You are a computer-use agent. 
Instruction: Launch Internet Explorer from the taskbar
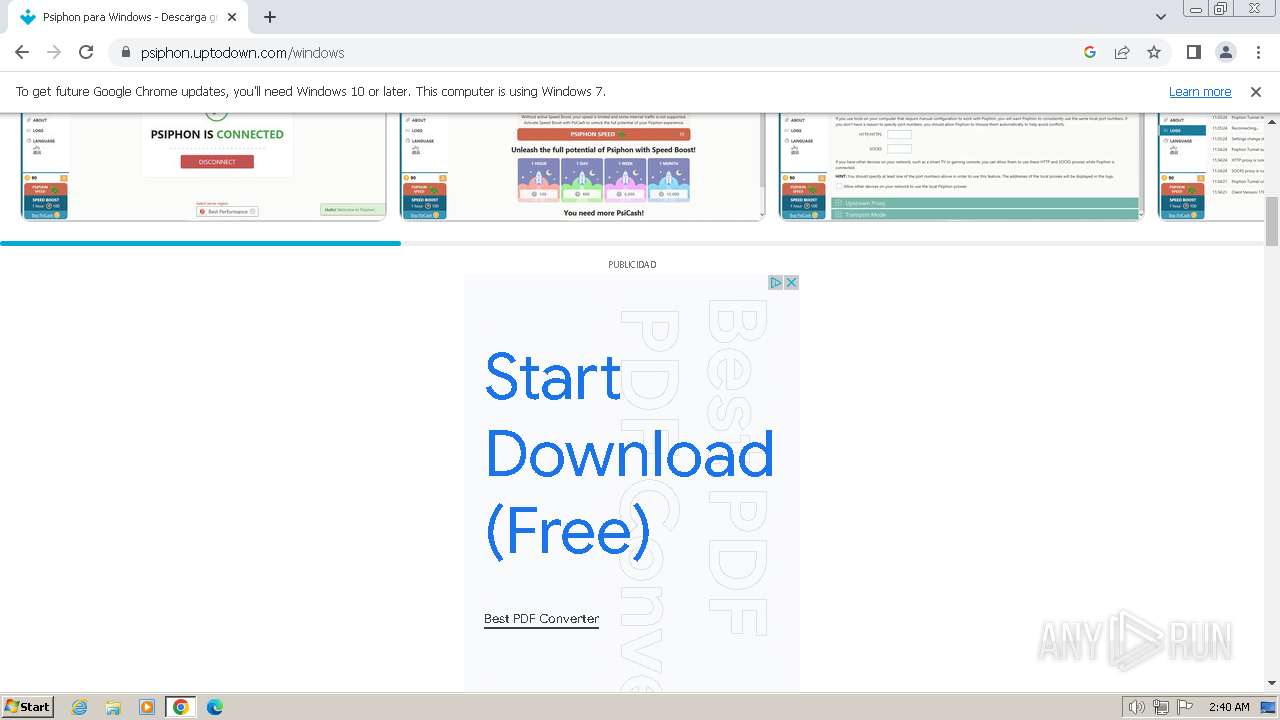tap(80, 707)
